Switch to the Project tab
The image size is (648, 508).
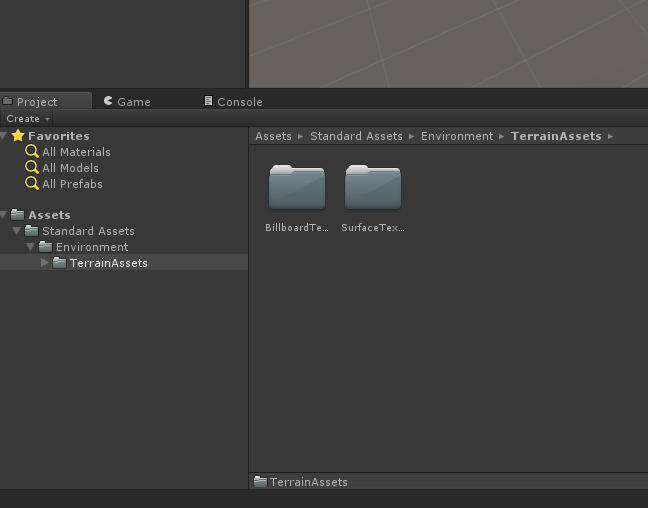(45, 101)
